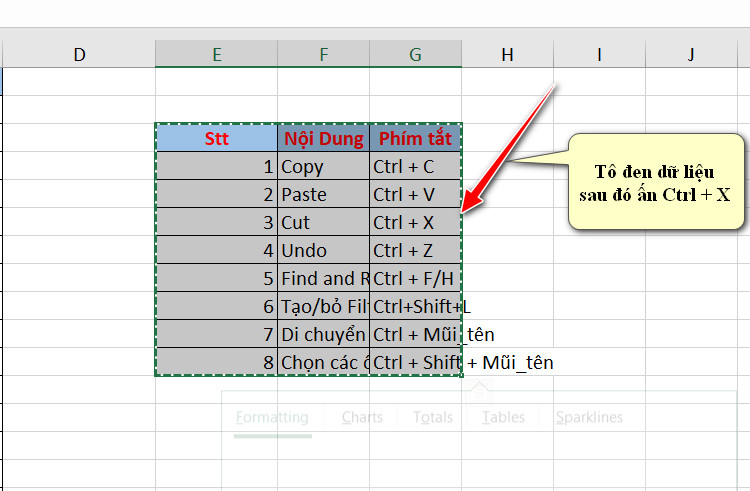Select the Paste cell
The image size is (750, 491).
click(x=323, y=194)
